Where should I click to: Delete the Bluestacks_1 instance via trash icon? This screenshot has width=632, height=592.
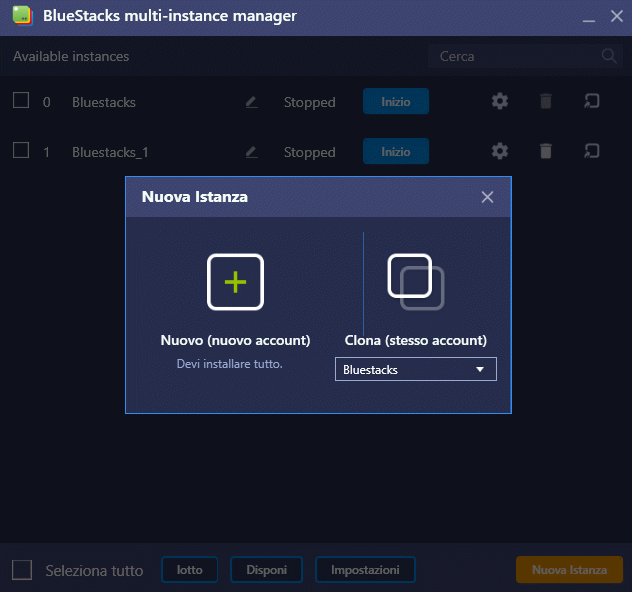tap(546, 151)
